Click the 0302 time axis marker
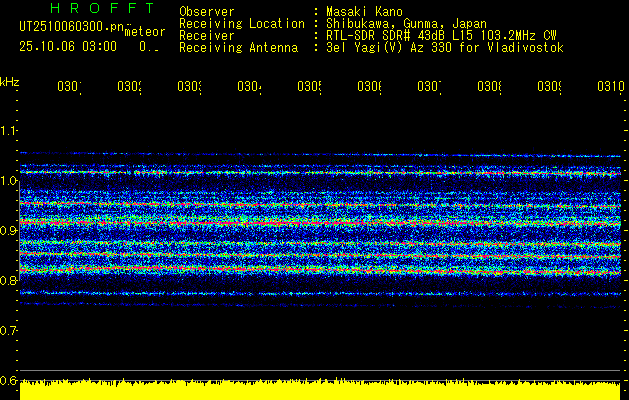The image size is (629, 400). point(129,87)
